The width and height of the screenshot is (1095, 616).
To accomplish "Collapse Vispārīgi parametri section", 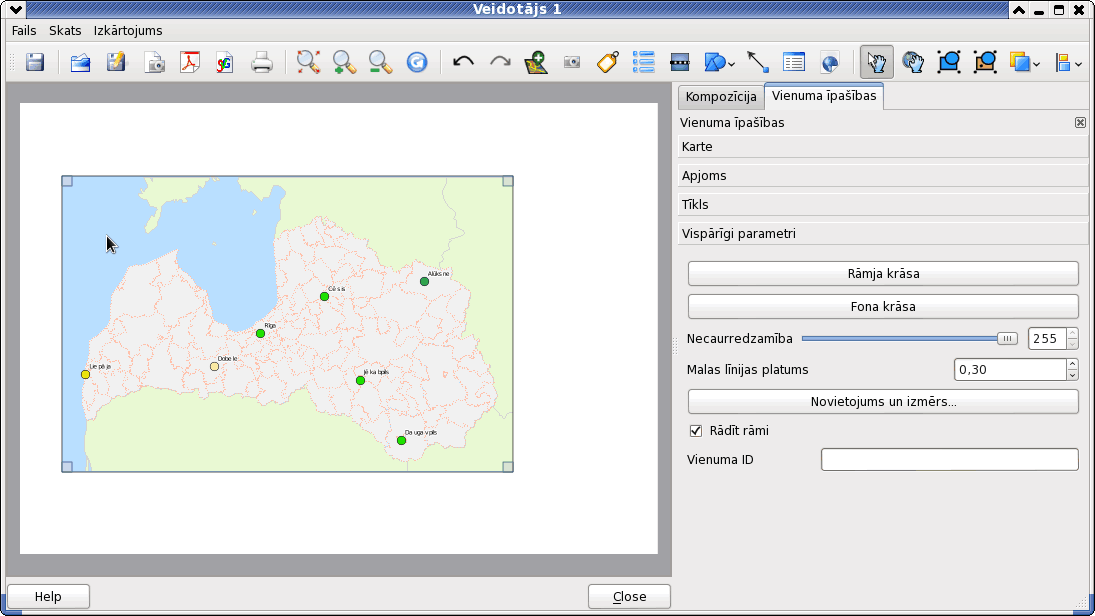I will click(883, 233).
